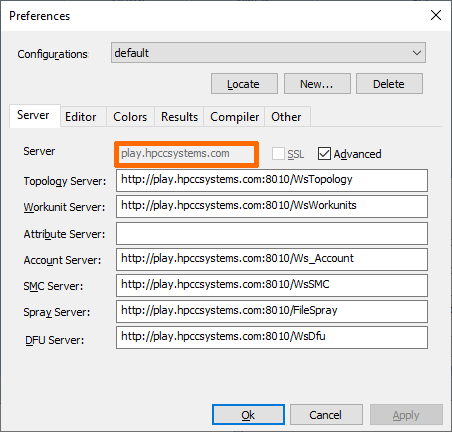Click into the Workunit Server field
Image resolution: width=452 pixels, height=432 pixels.
(x=272, y=206)
